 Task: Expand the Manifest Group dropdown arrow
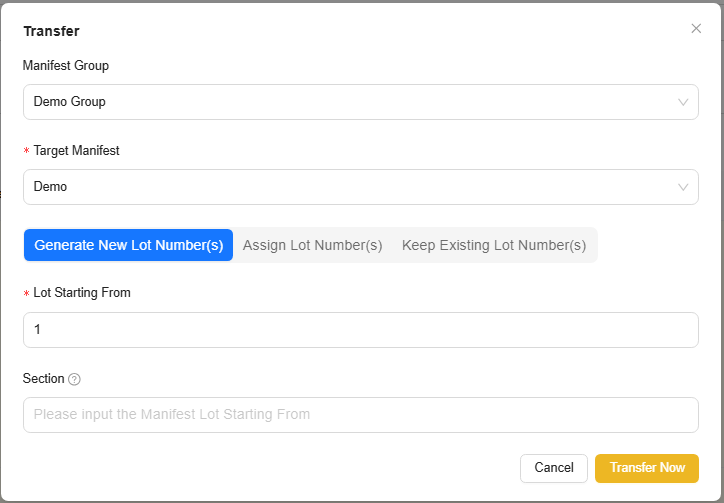(683, 102)
